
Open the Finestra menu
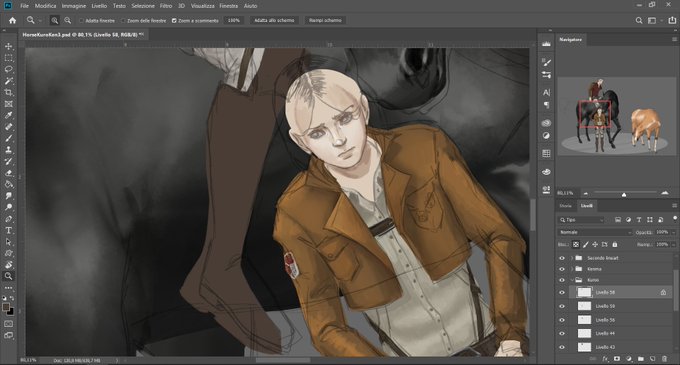(x=229, y=6)
